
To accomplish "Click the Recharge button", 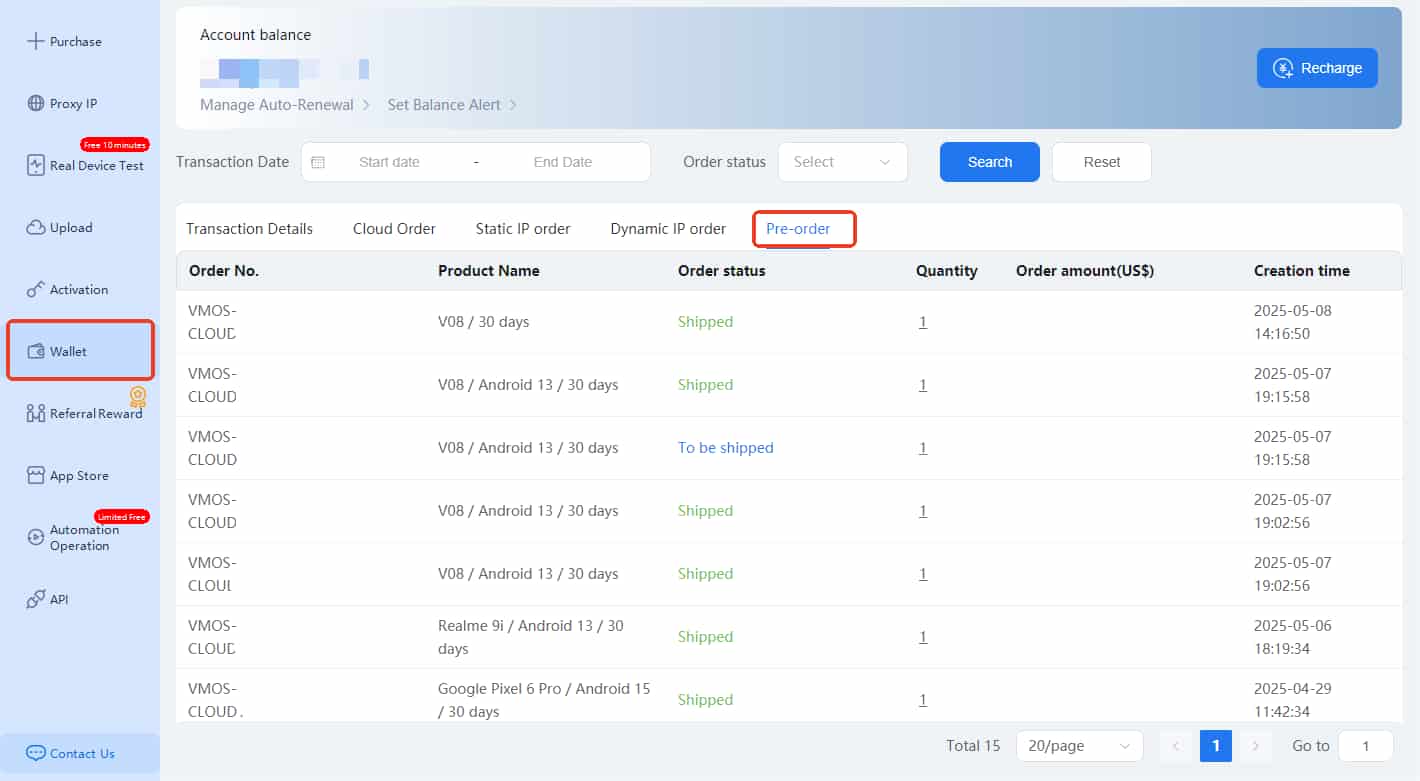I will point(1317,68).
